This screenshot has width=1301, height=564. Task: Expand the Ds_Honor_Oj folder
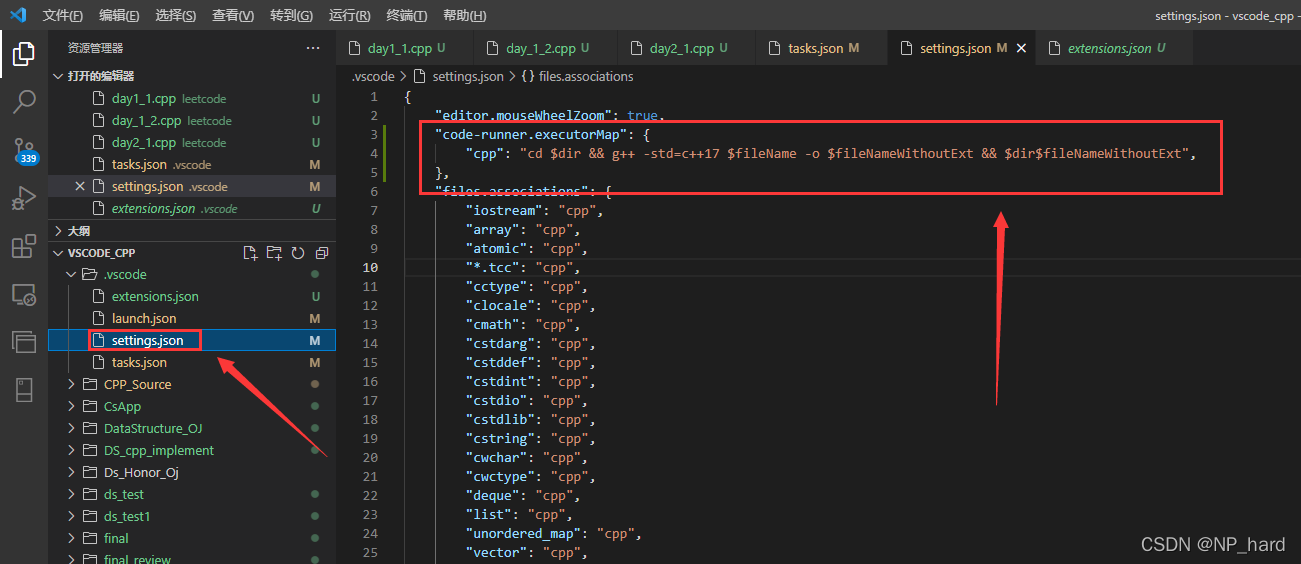190,472
